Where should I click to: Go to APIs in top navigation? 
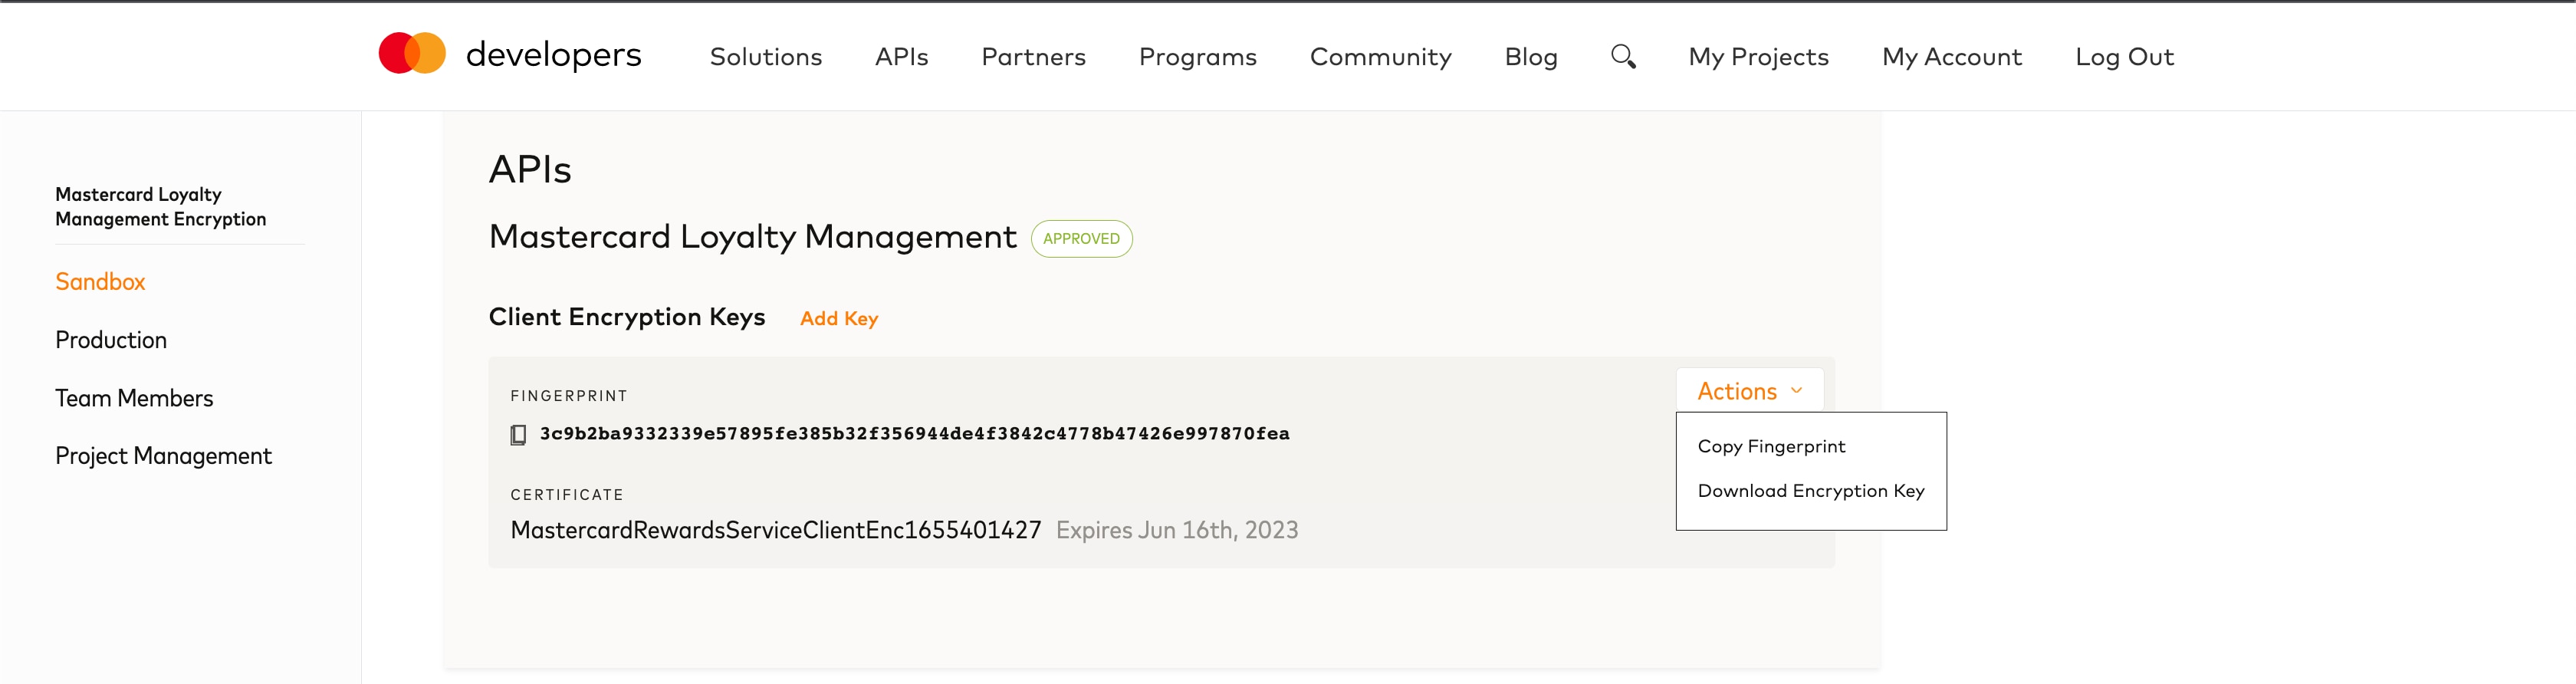point(901,57)
